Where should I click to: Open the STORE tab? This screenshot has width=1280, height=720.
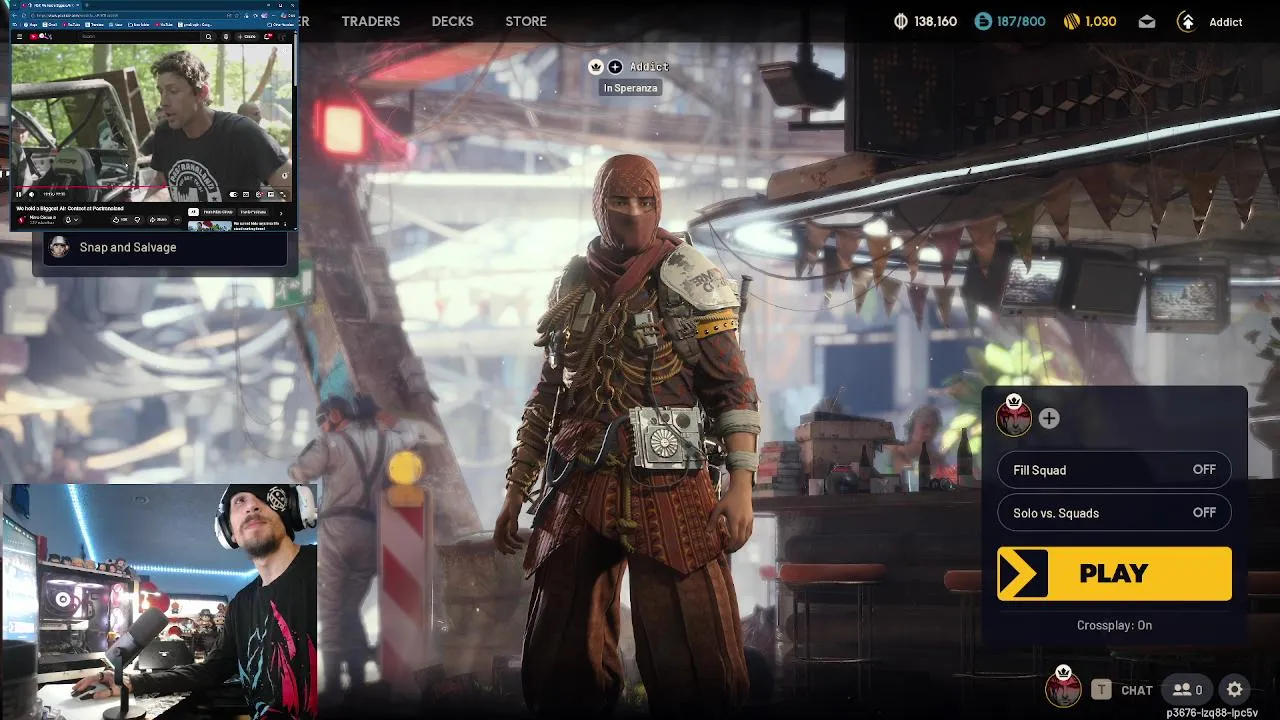526,21
